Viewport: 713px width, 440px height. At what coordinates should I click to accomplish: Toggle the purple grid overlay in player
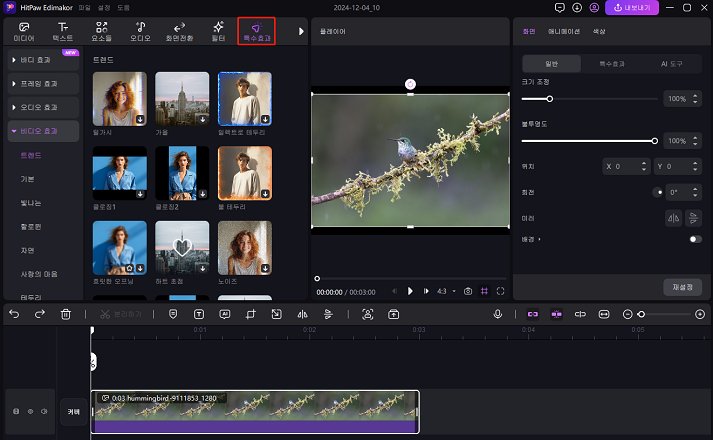pyautogui.click(x=484, y=291)
